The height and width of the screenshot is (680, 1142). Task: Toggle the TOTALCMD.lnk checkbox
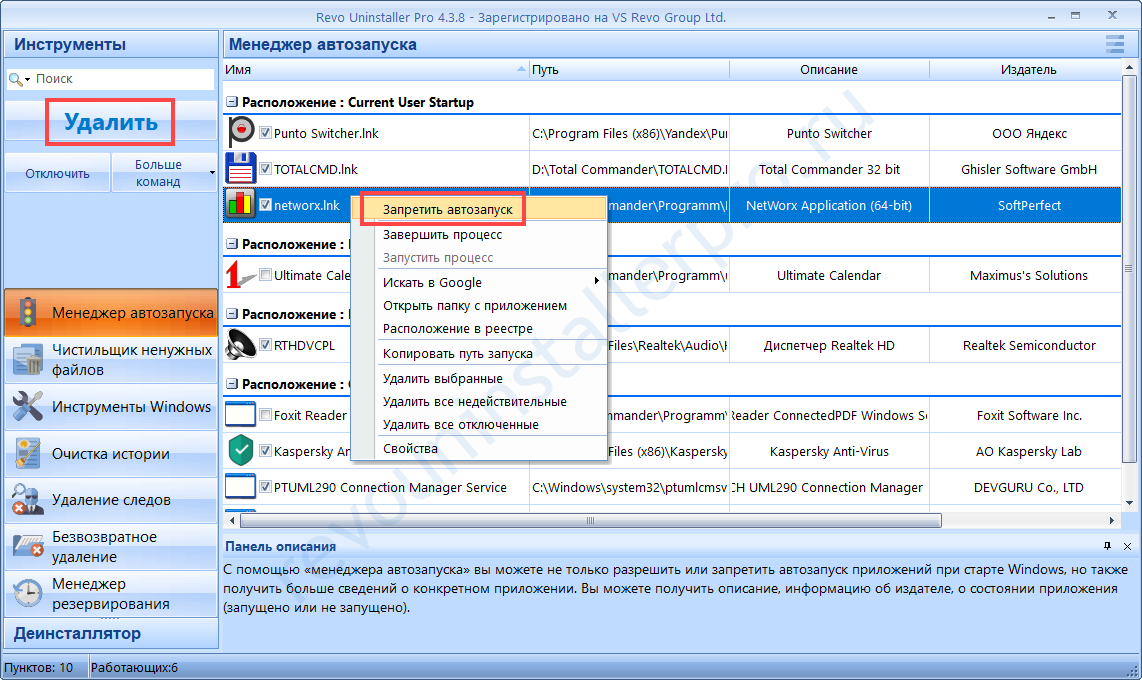pos(266,168)
